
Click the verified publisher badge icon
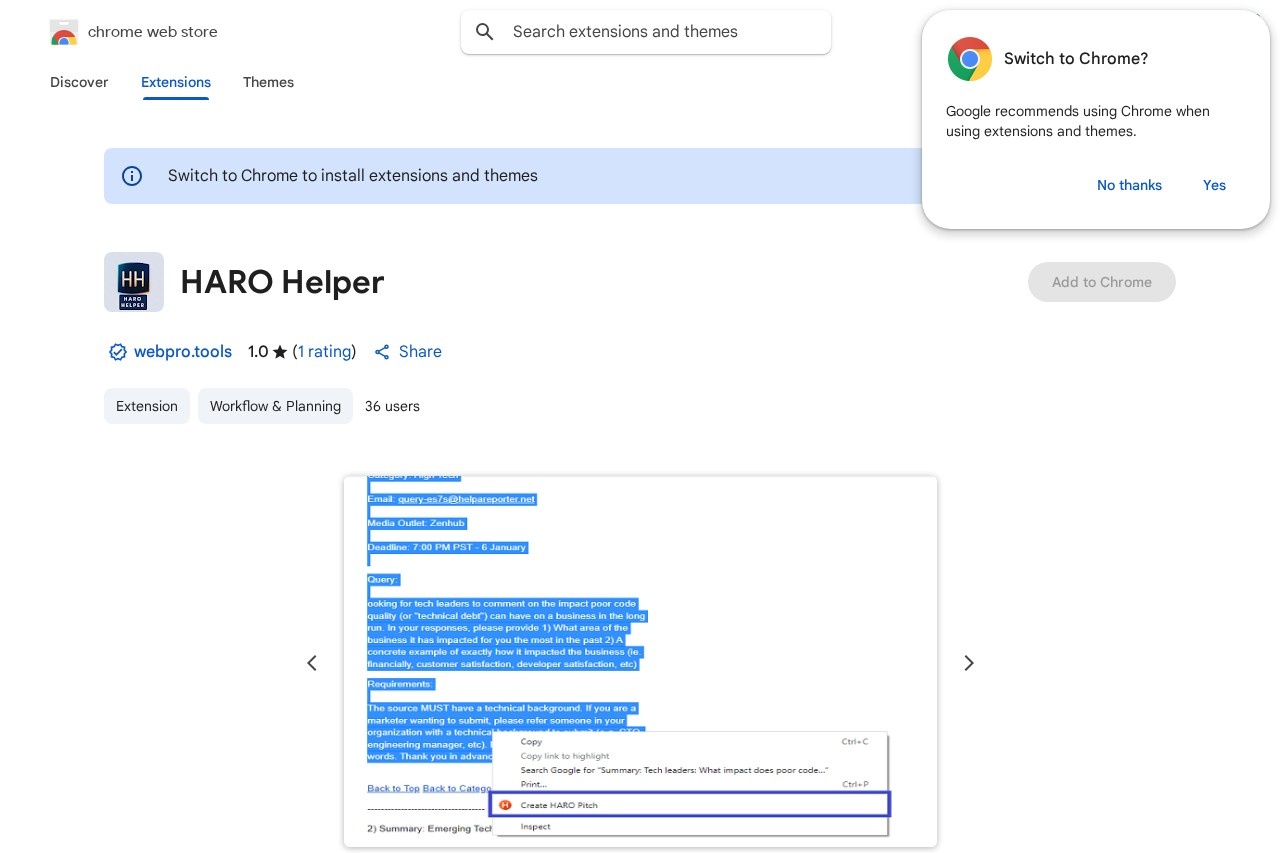(x=117, y=352)
